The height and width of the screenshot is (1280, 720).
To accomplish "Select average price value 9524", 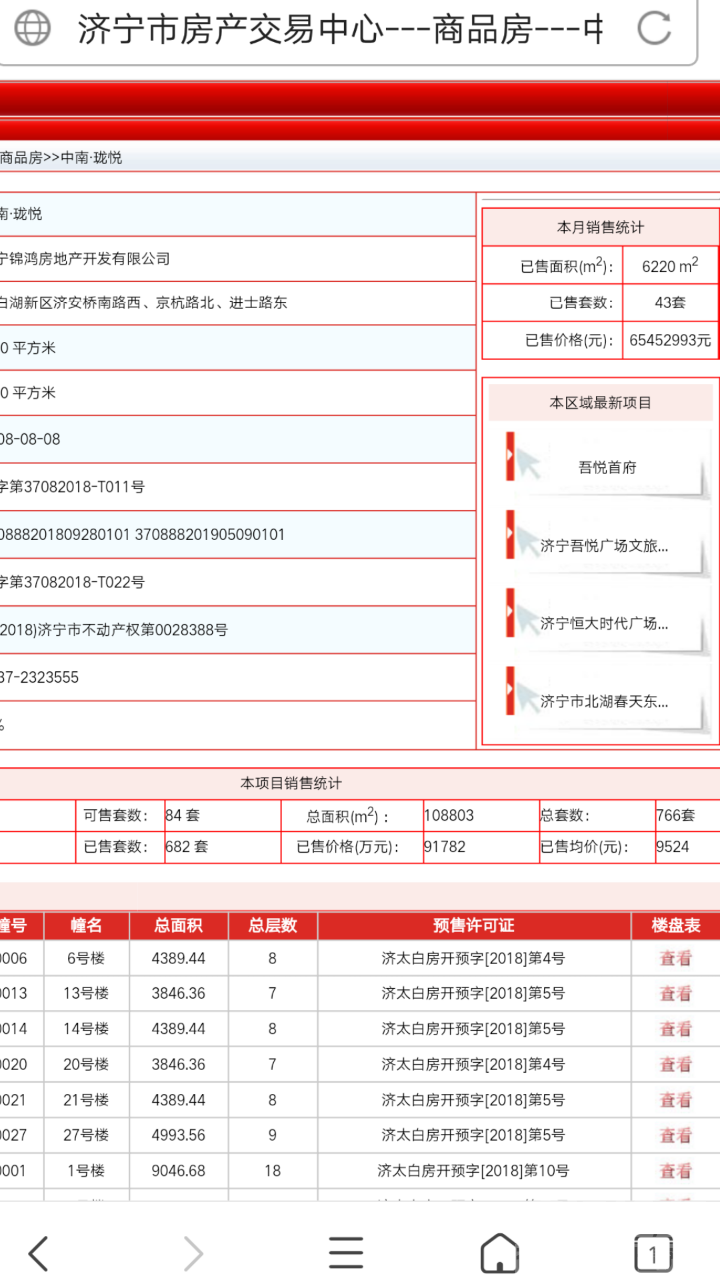I will pyautogui.click(x=672, y=847).
